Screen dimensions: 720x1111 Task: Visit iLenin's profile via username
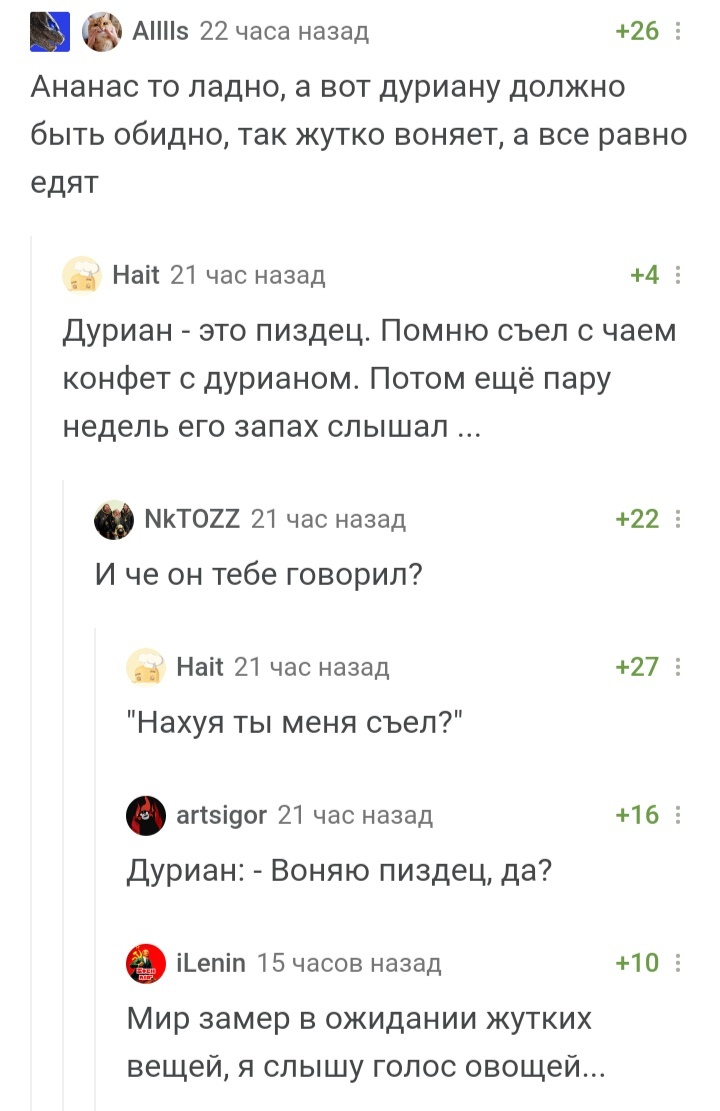[210, 963]
